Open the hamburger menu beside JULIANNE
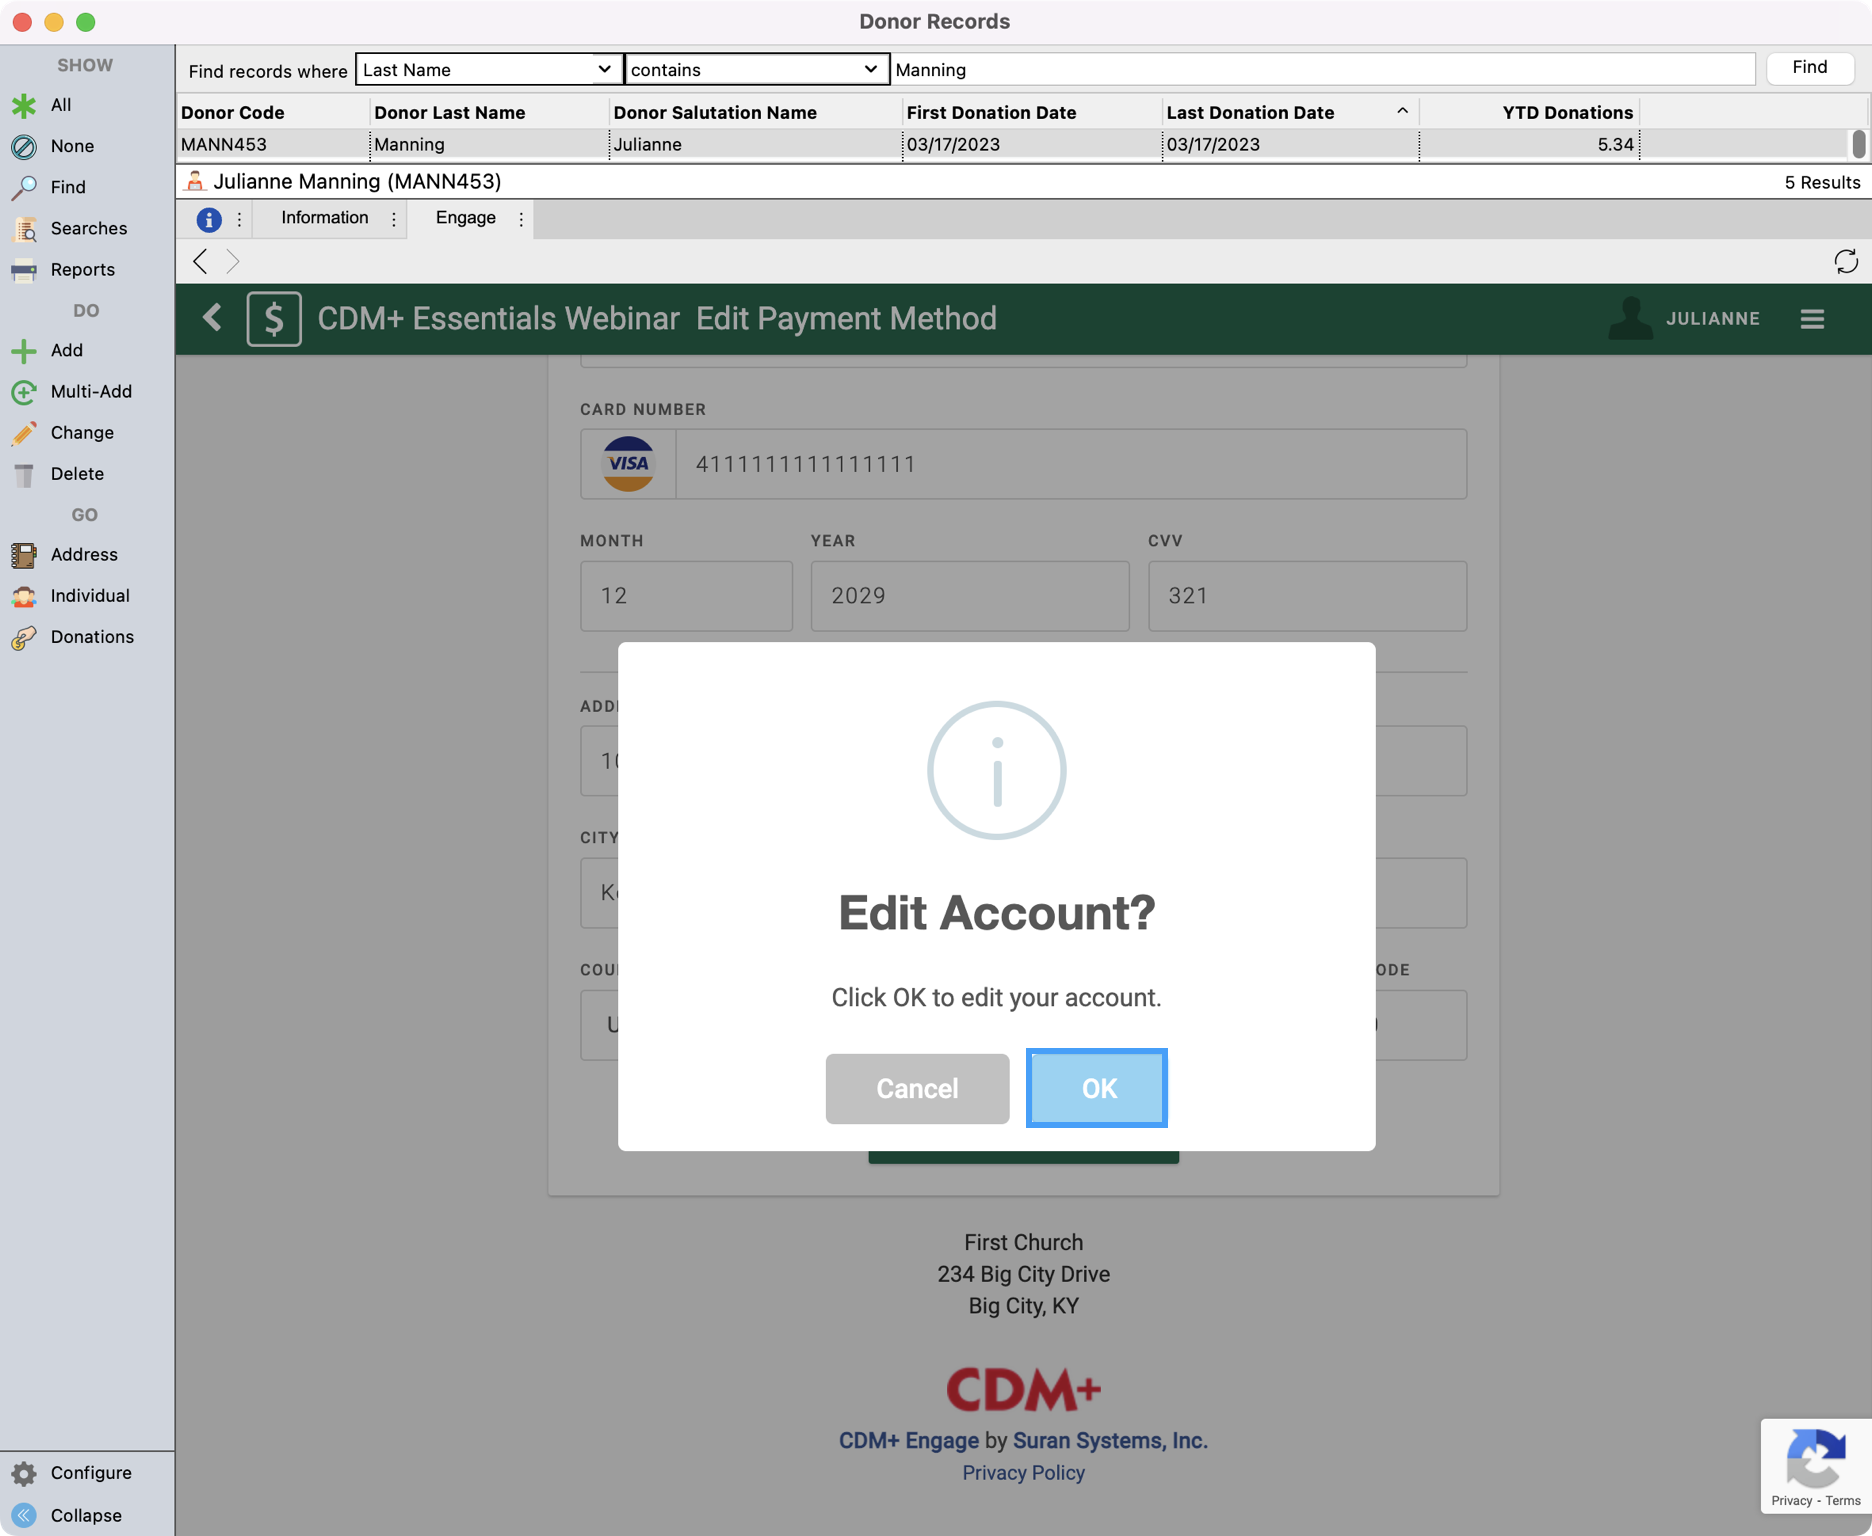This screenshot has width=1872, height=1536. (x=1812, y=319)
